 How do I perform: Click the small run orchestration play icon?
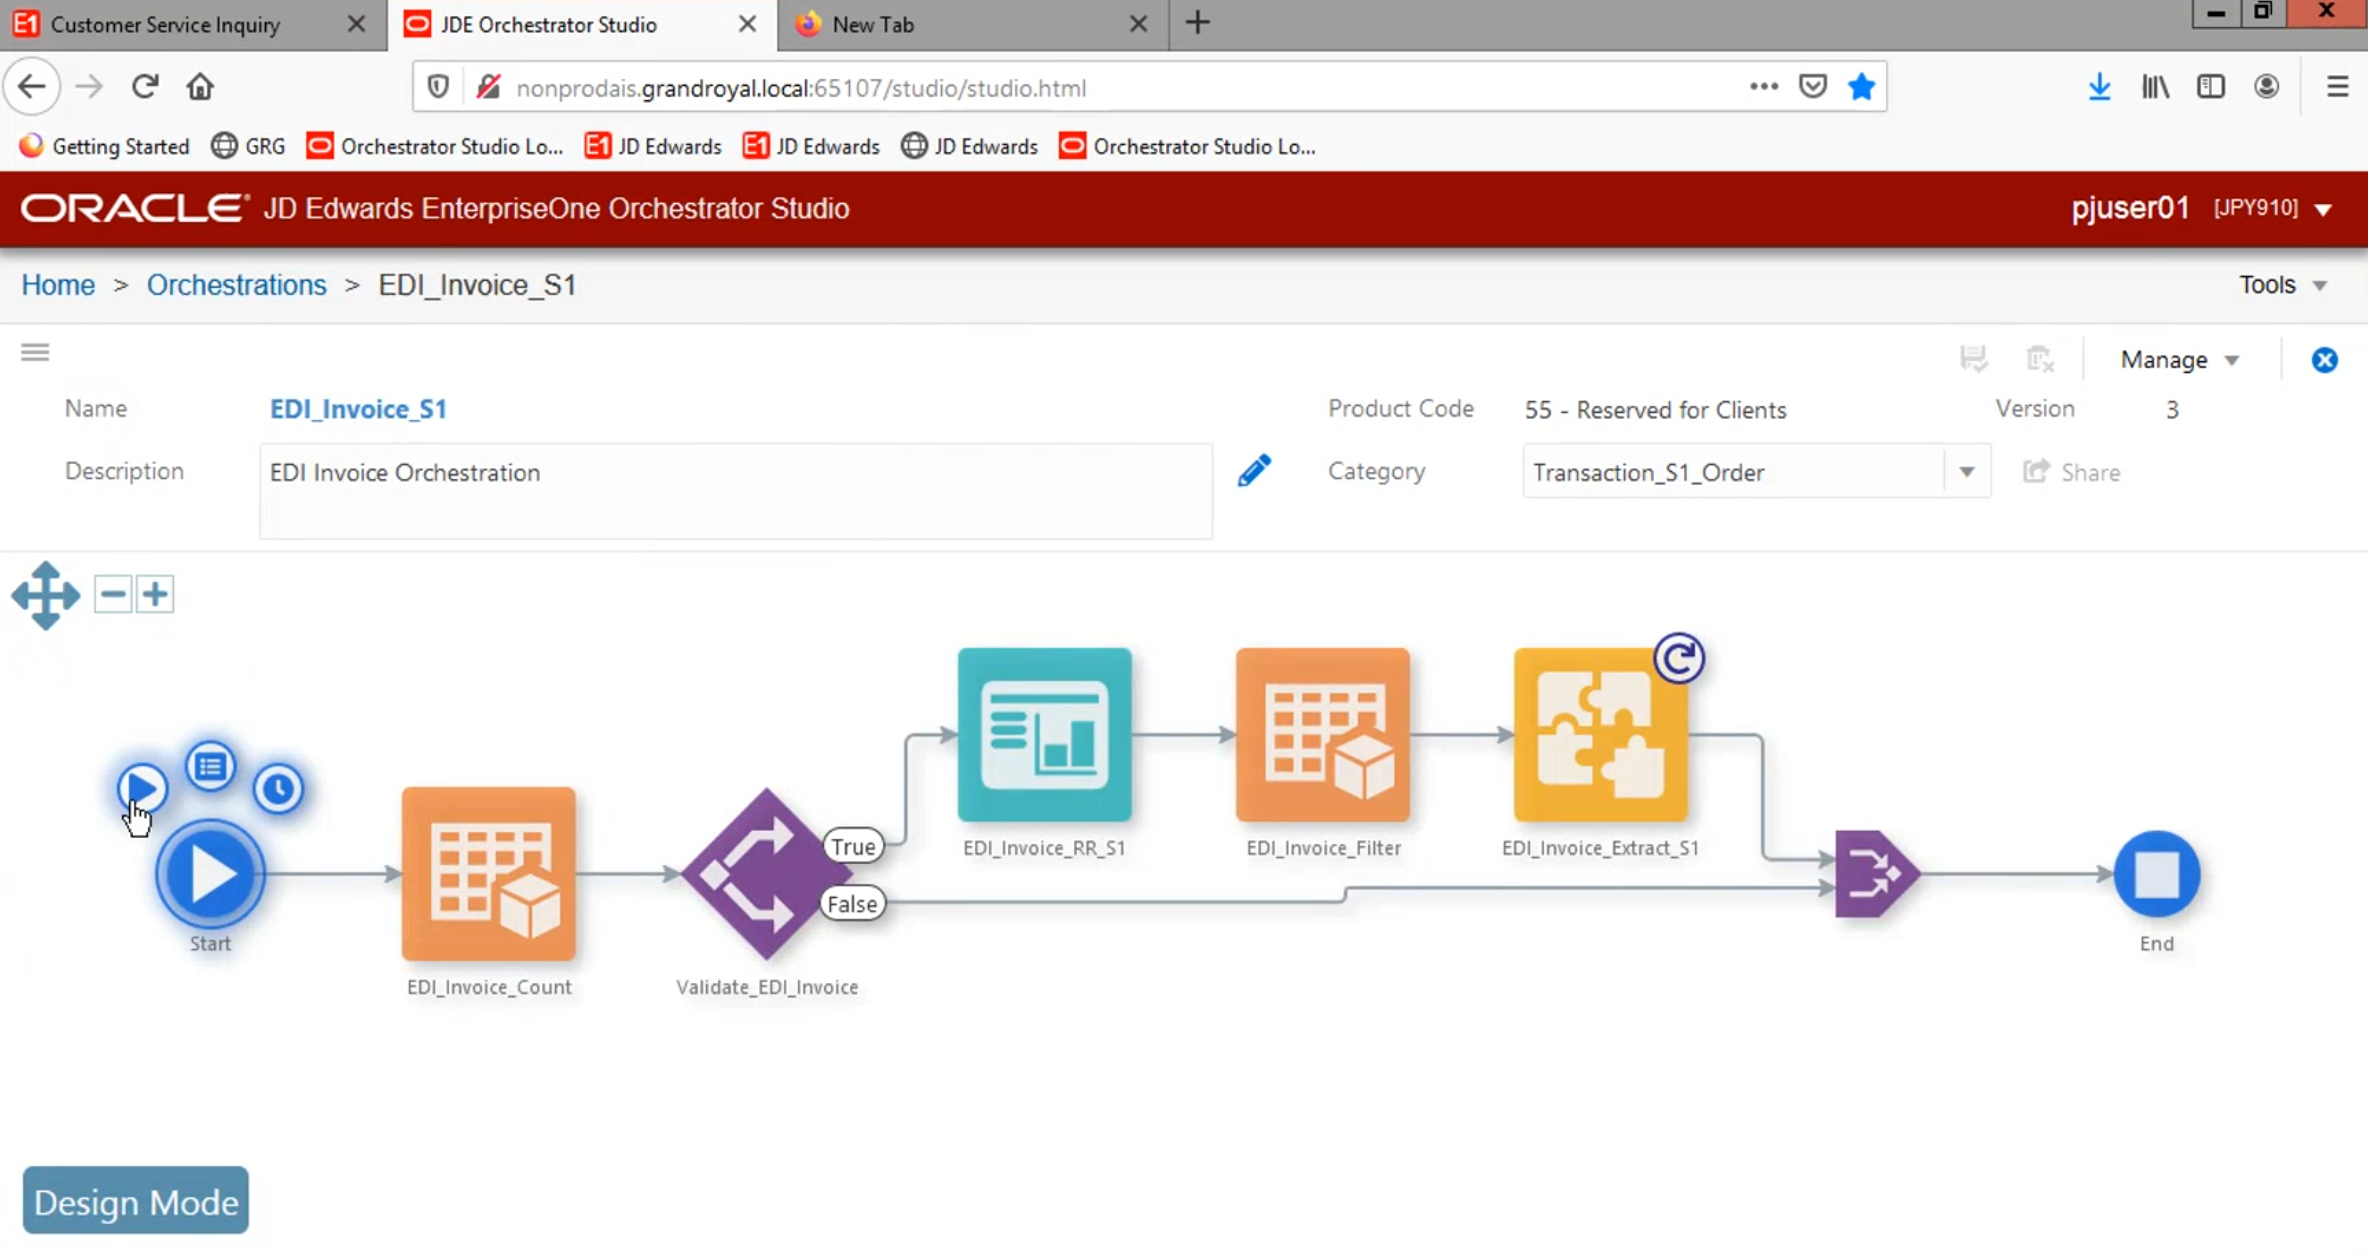pos(142,789)
